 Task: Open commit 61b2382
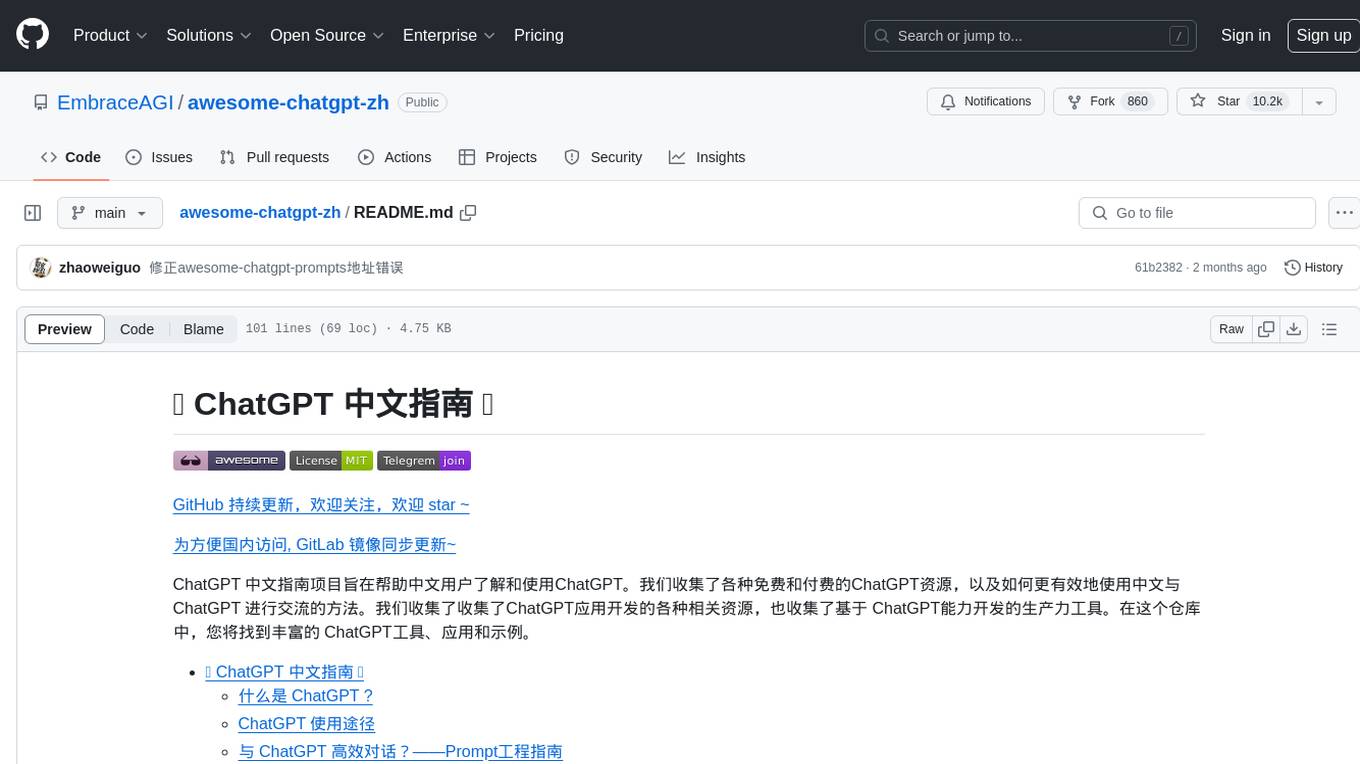(x=1158, y=268)
